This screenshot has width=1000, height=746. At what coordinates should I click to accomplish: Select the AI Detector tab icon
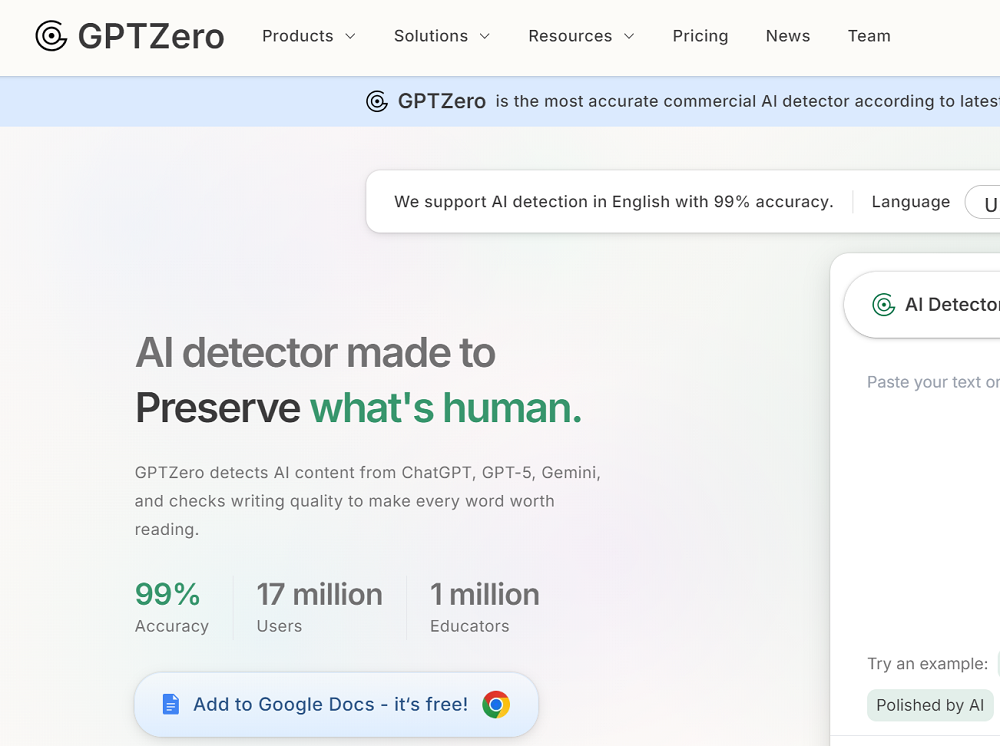[883, 304]
